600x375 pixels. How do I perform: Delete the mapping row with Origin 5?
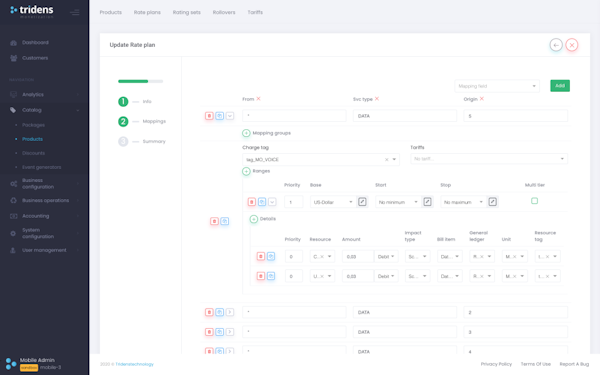pyautogui.click(x=209, y=116)
